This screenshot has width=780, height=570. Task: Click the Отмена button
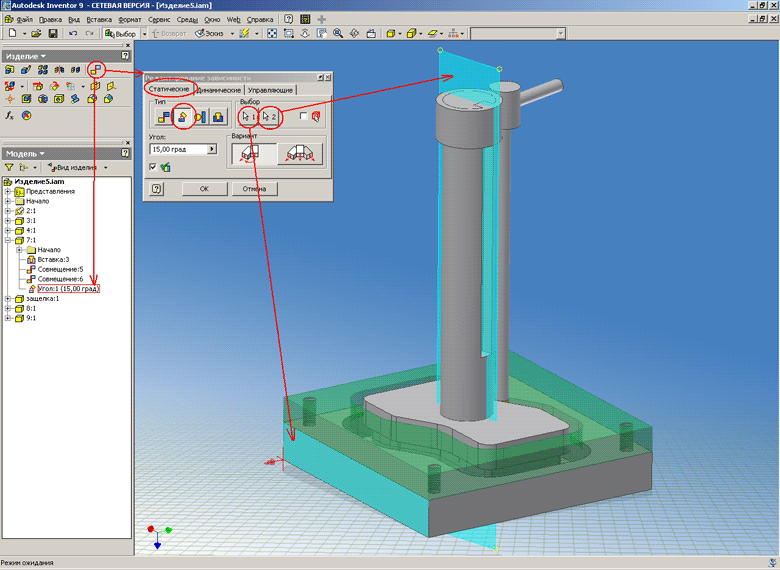point(254,189)
